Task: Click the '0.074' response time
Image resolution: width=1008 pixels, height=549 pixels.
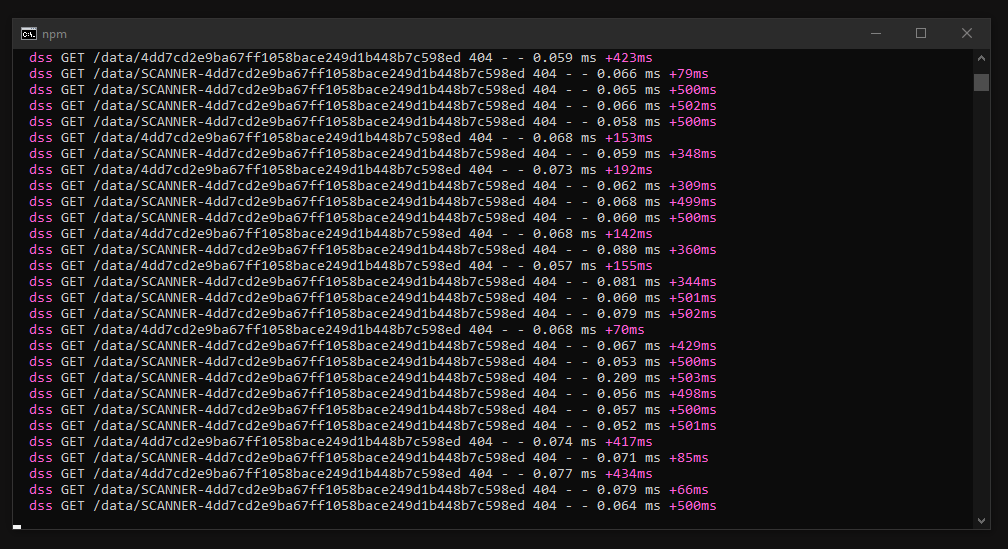Action: 553,442
